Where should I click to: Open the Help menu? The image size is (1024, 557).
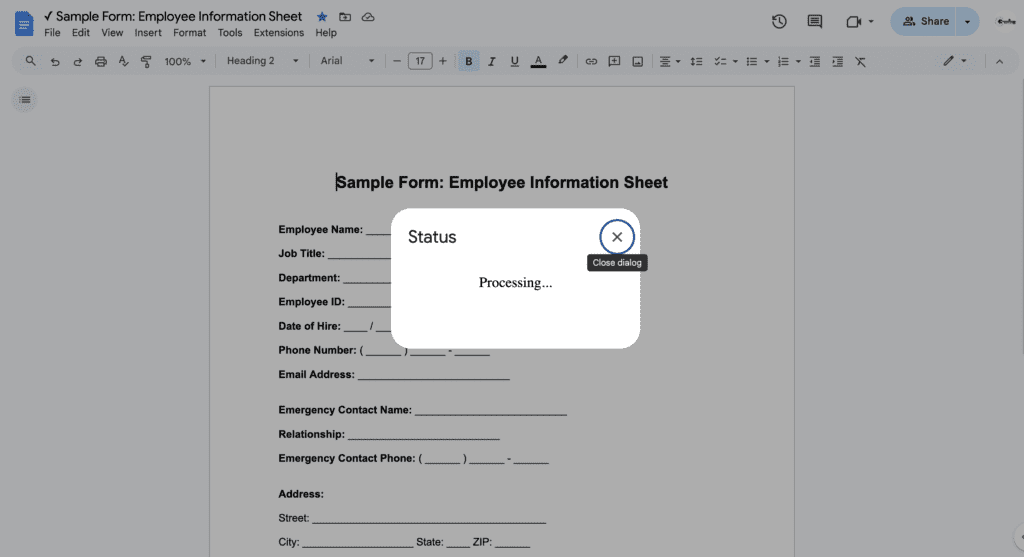point(326,33)
